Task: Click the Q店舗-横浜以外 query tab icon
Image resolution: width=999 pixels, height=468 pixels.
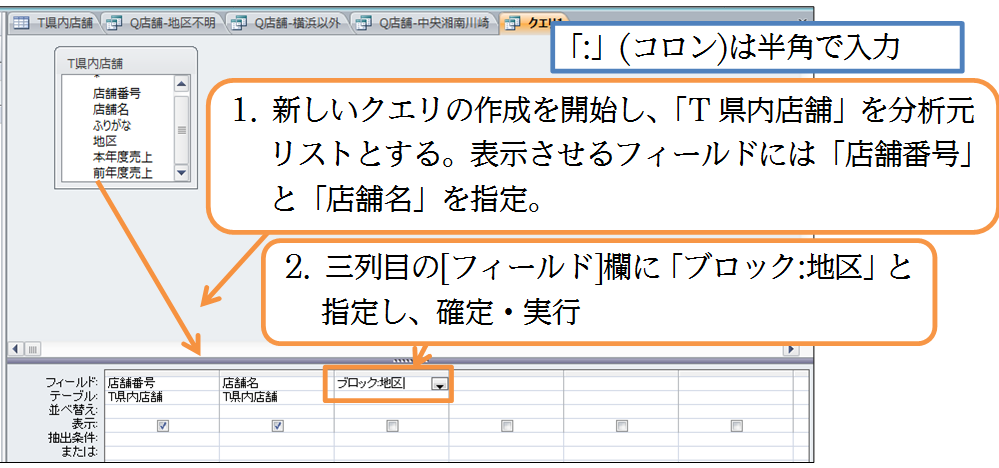Action: pyautogui.click(x=239, y=20)
